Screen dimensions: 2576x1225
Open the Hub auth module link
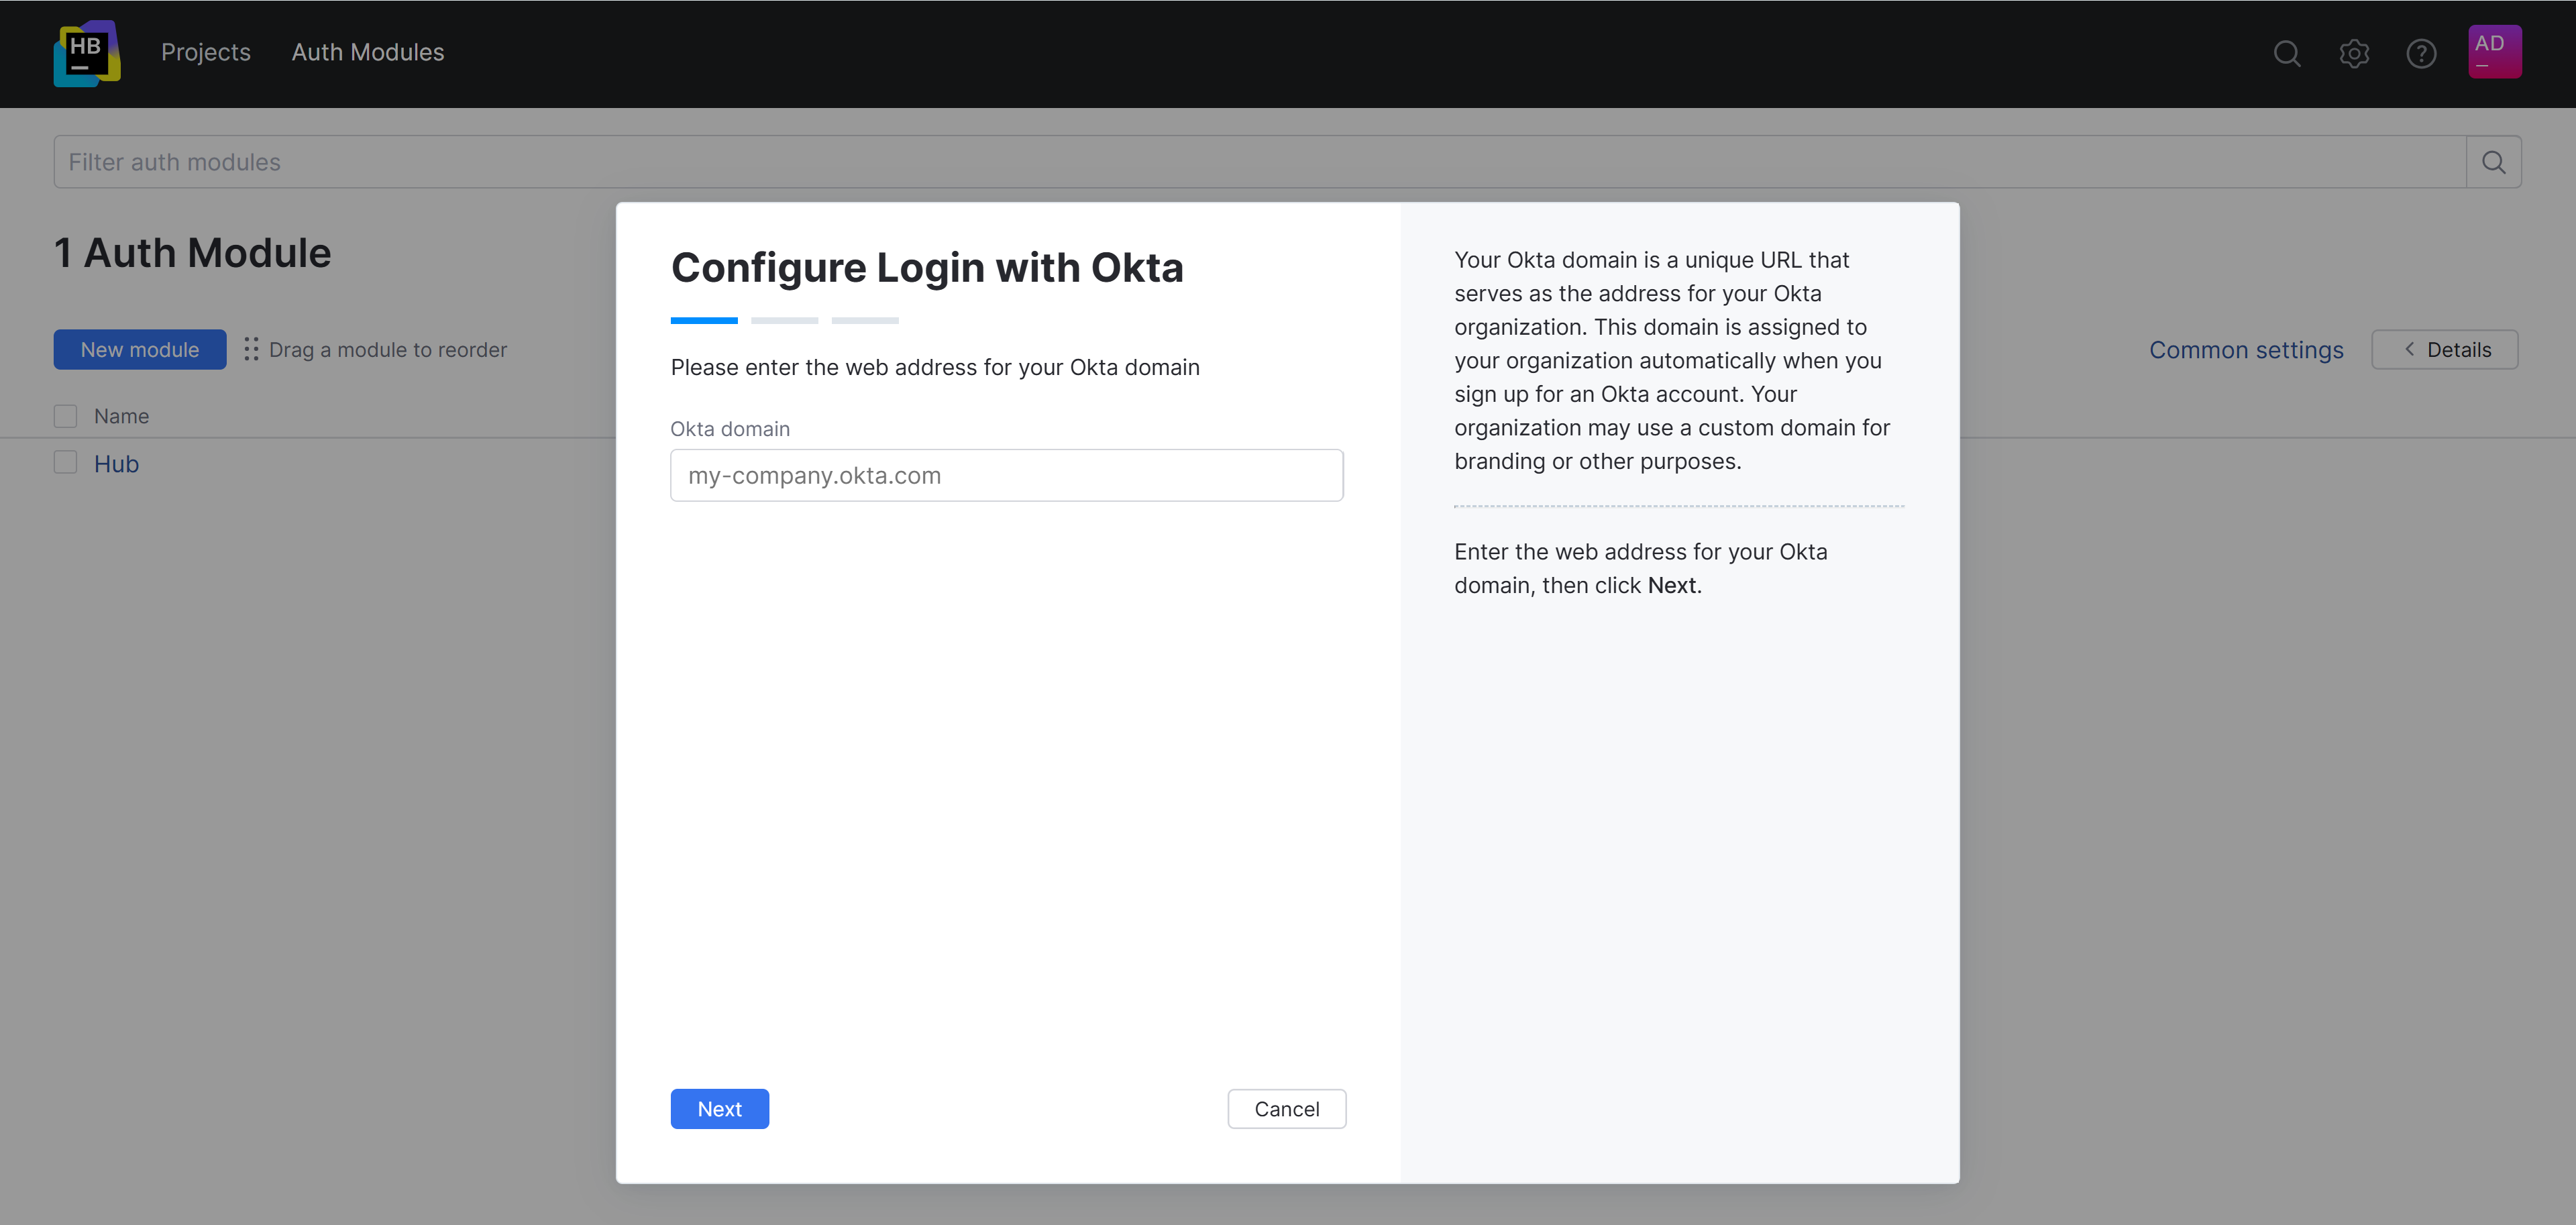pos(116,464)
